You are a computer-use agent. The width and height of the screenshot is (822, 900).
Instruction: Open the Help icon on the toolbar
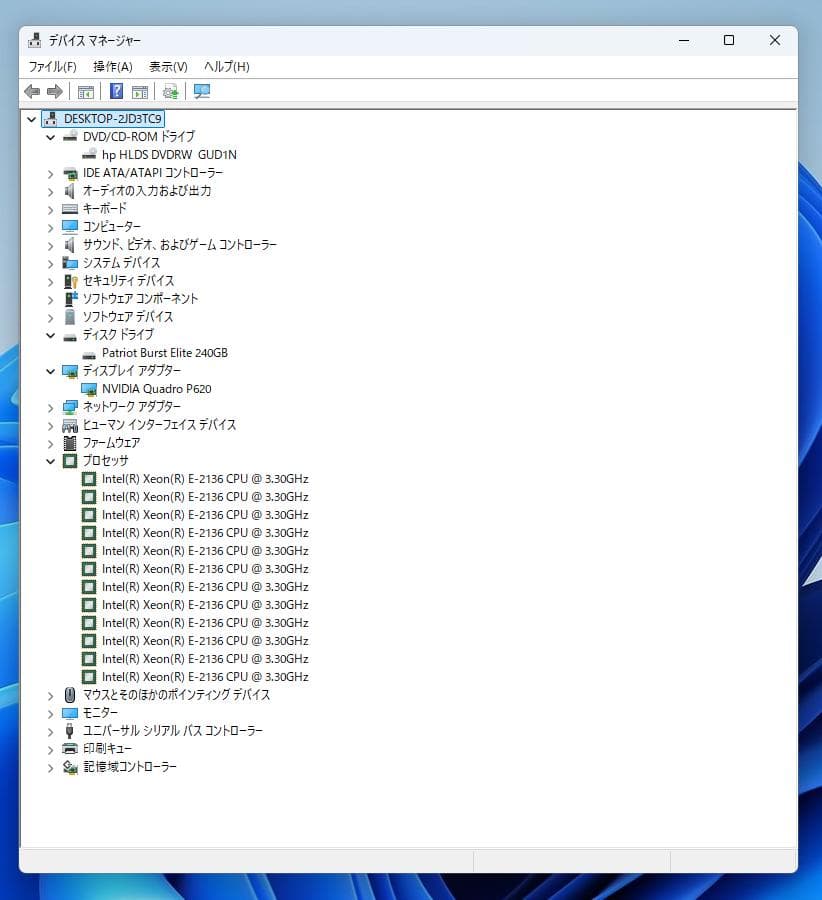(117, 91)
